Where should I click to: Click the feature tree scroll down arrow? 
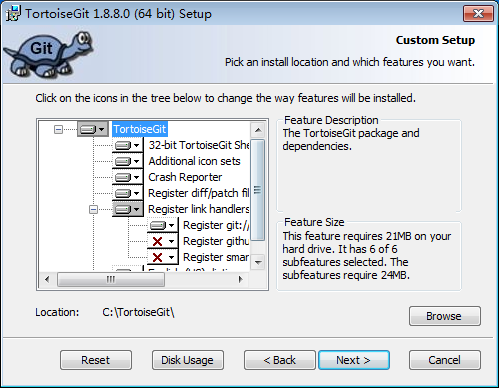[258, 263]
